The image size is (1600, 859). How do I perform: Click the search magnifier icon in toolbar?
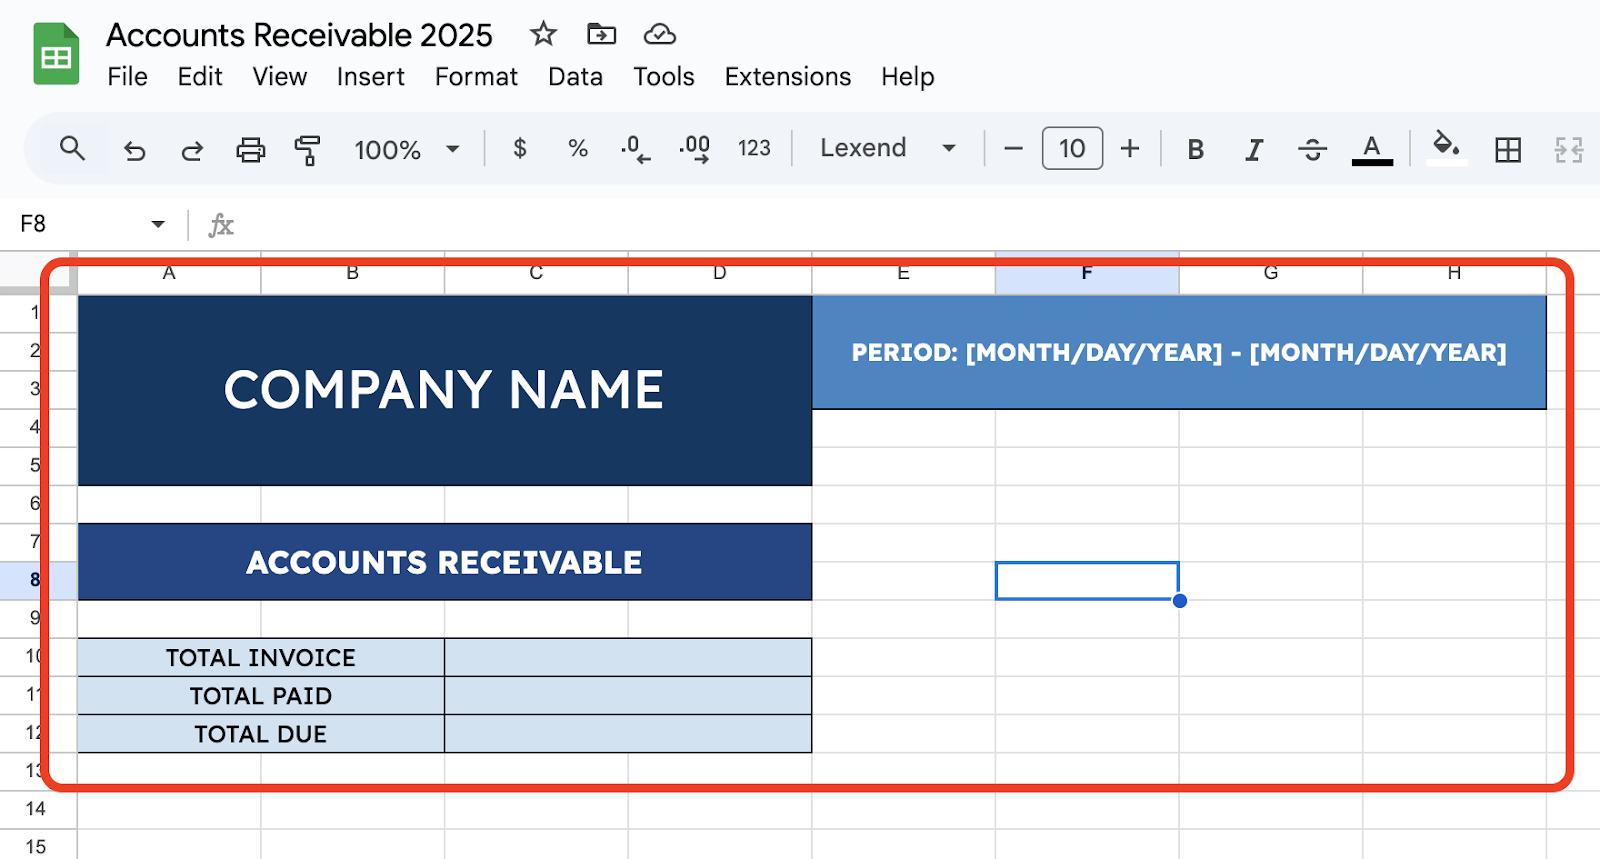pyautogui.click(x=72, y=149)
